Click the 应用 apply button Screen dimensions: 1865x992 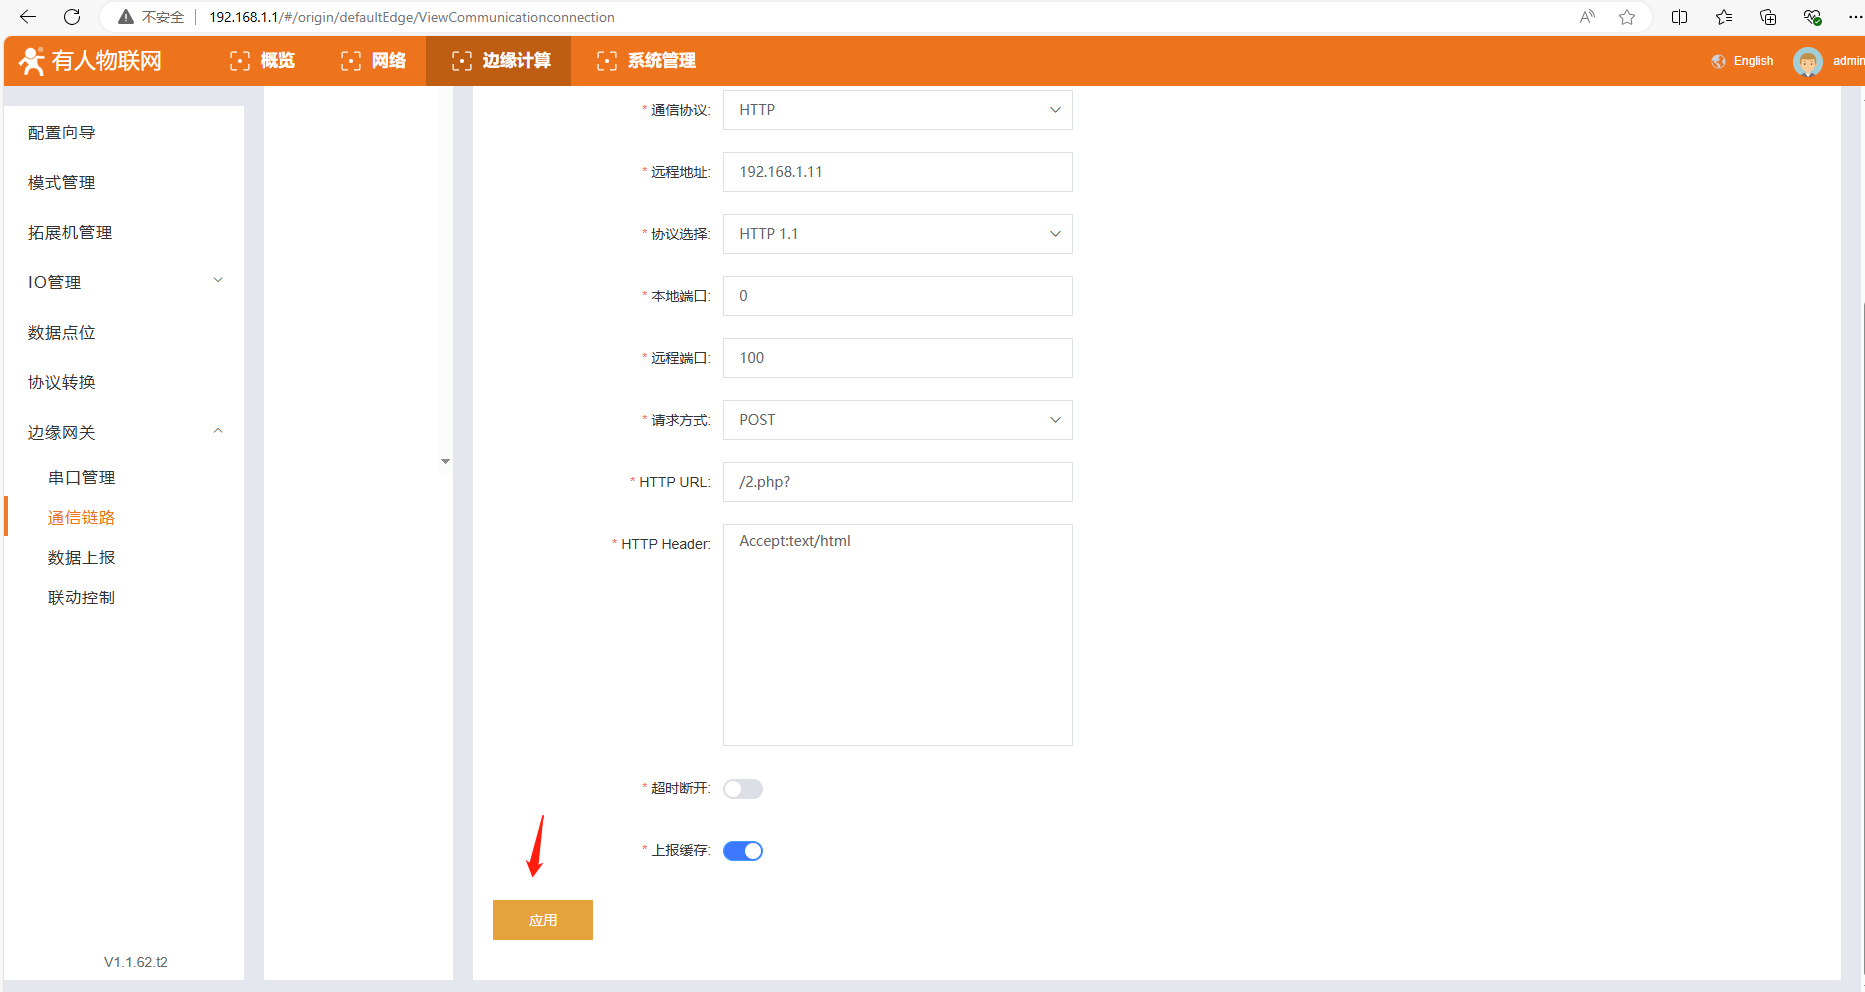(542, 920)
